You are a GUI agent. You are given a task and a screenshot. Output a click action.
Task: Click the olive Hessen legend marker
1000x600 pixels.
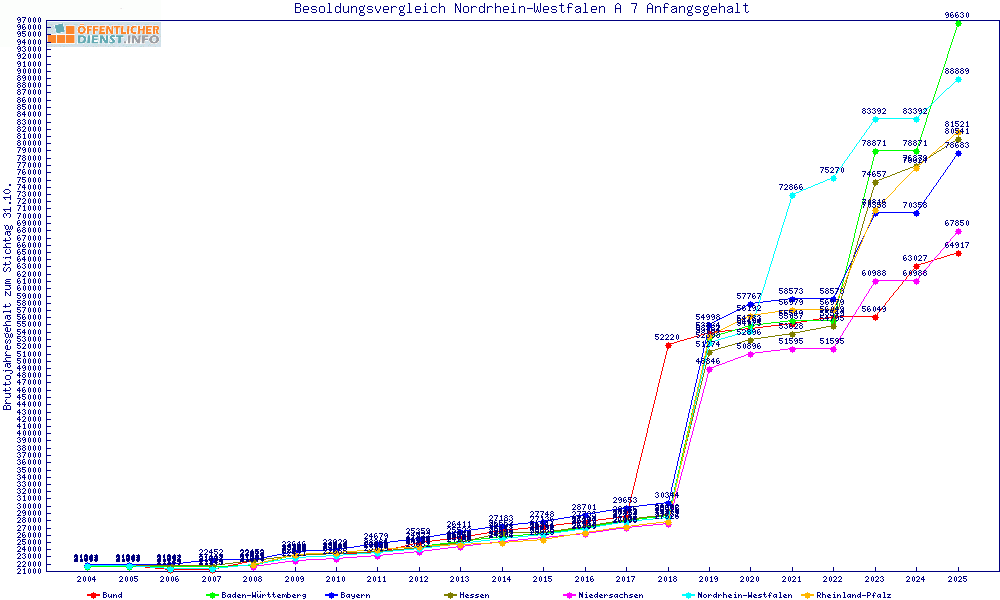click(x=449, y=595)
